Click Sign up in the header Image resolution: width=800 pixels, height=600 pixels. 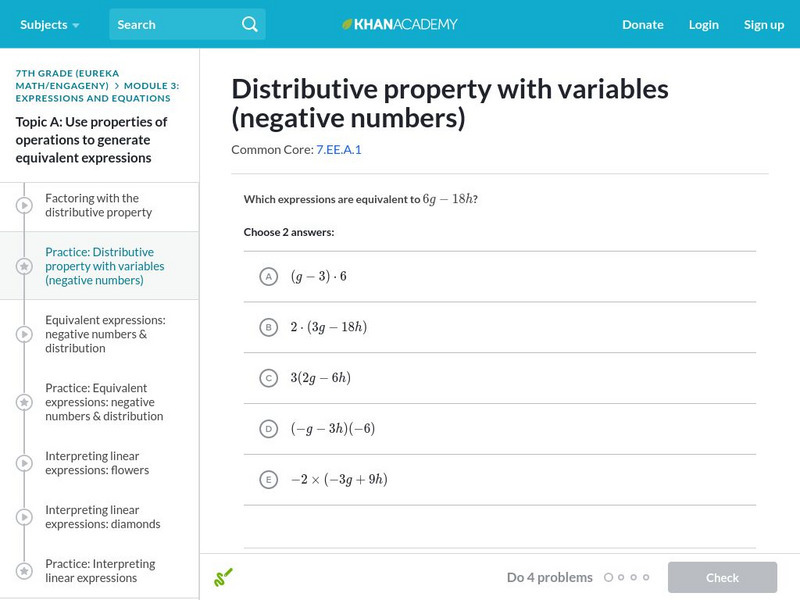pyautogui.click(x=763, y=24)
